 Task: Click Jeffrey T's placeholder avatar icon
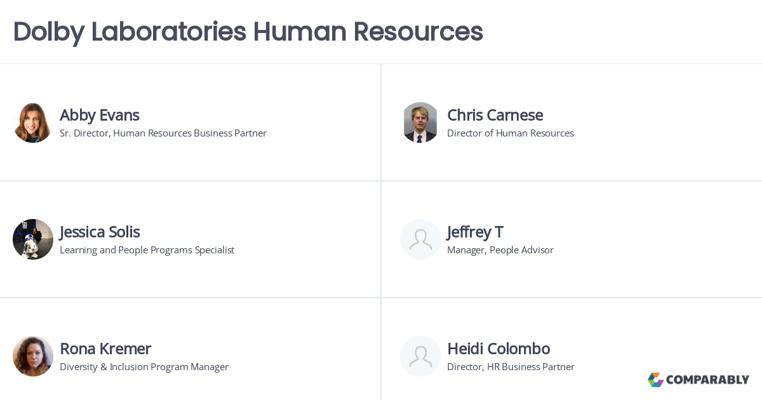pos(420,239)
